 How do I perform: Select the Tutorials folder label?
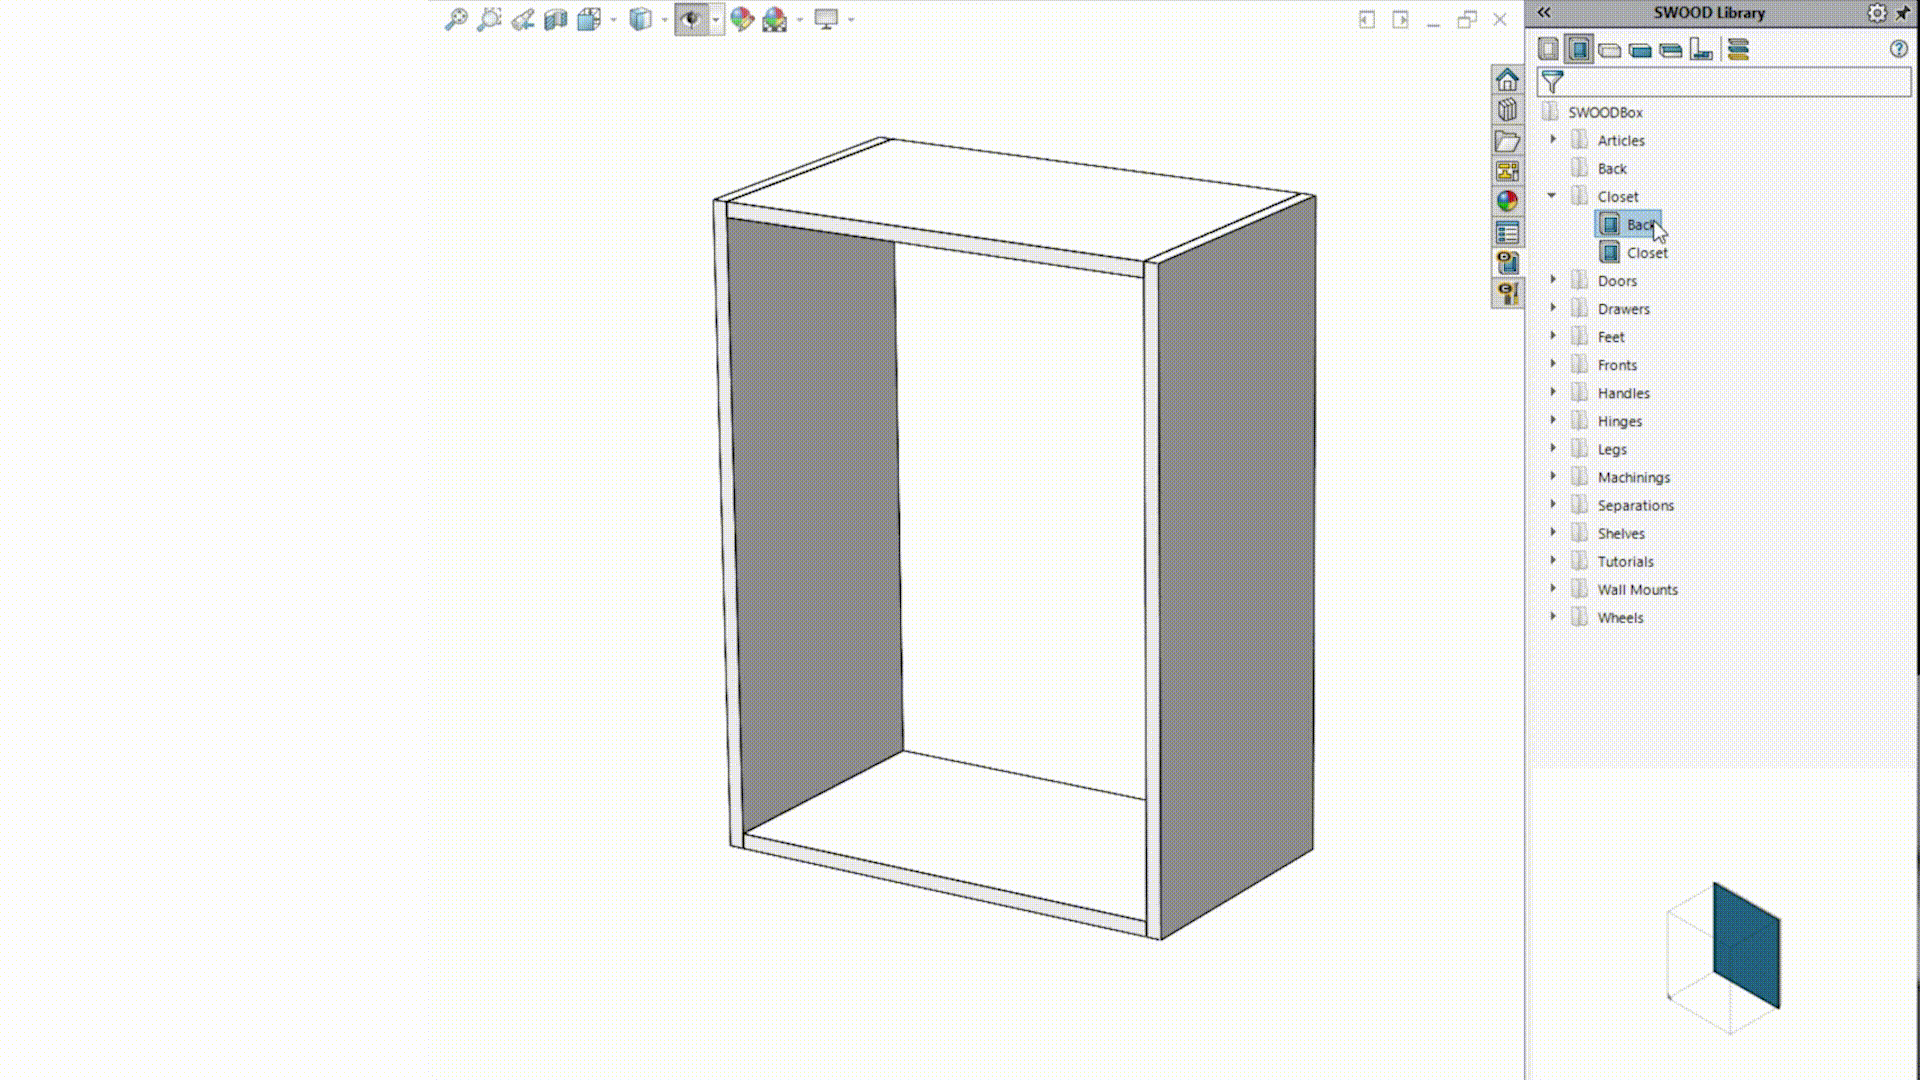(1625, 561)
